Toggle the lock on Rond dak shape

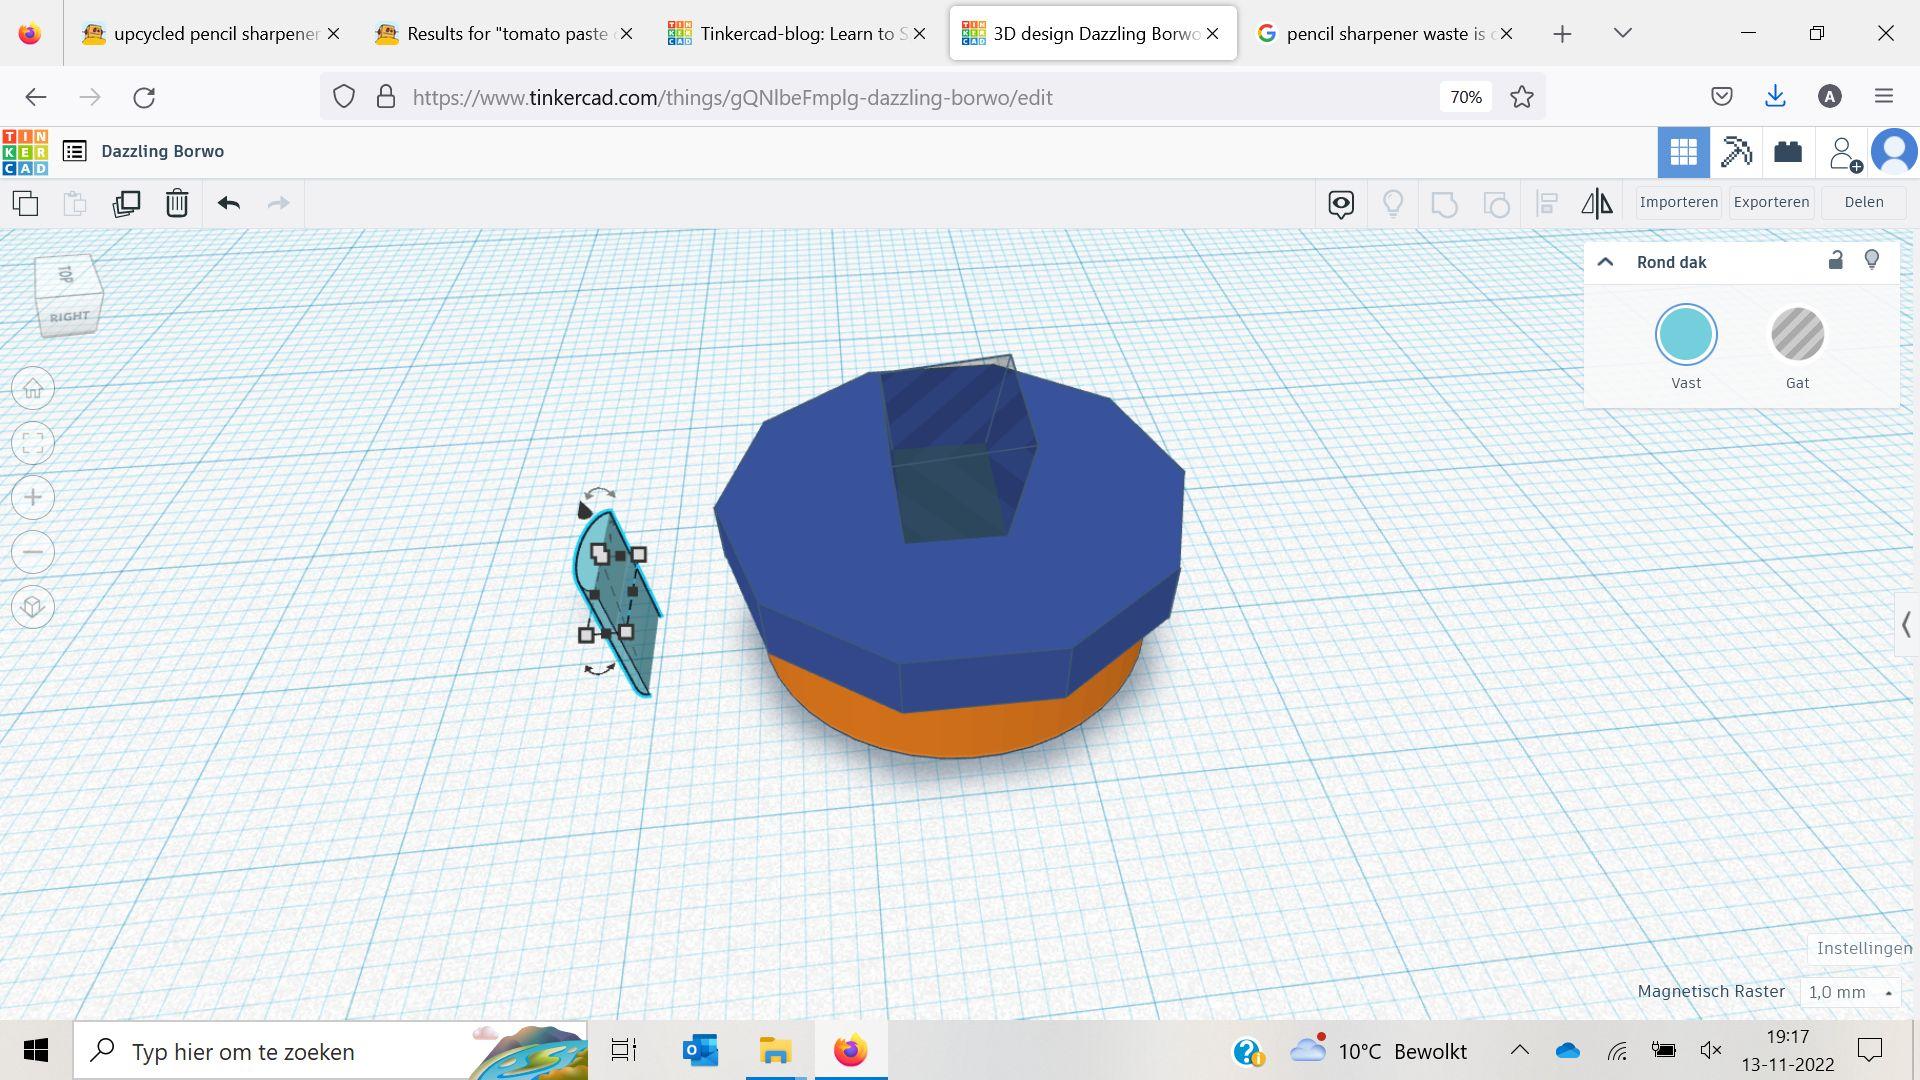[x=1835, y=261]
